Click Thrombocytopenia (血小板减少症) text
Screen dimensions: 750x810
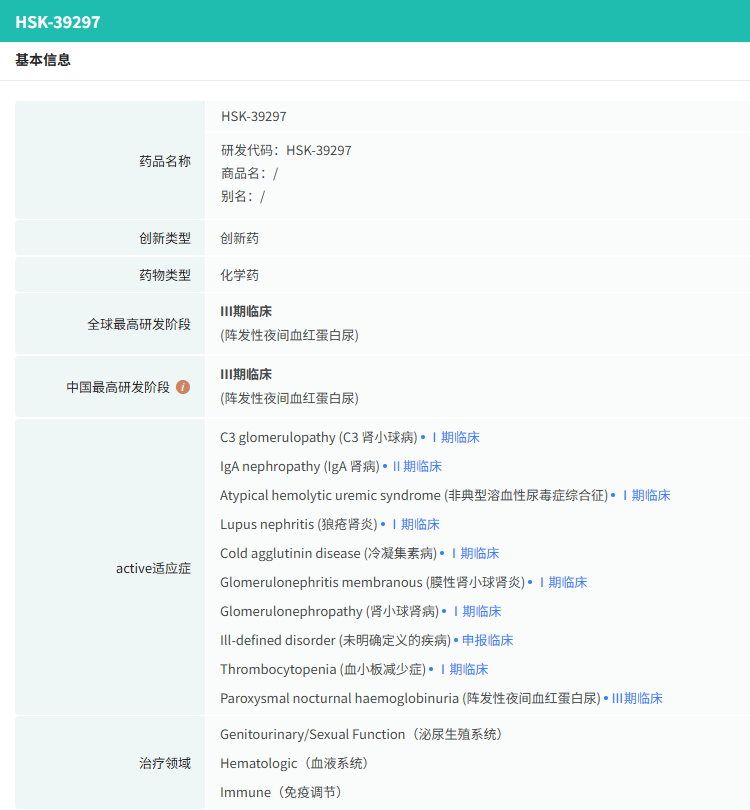(x=323, y=669)
